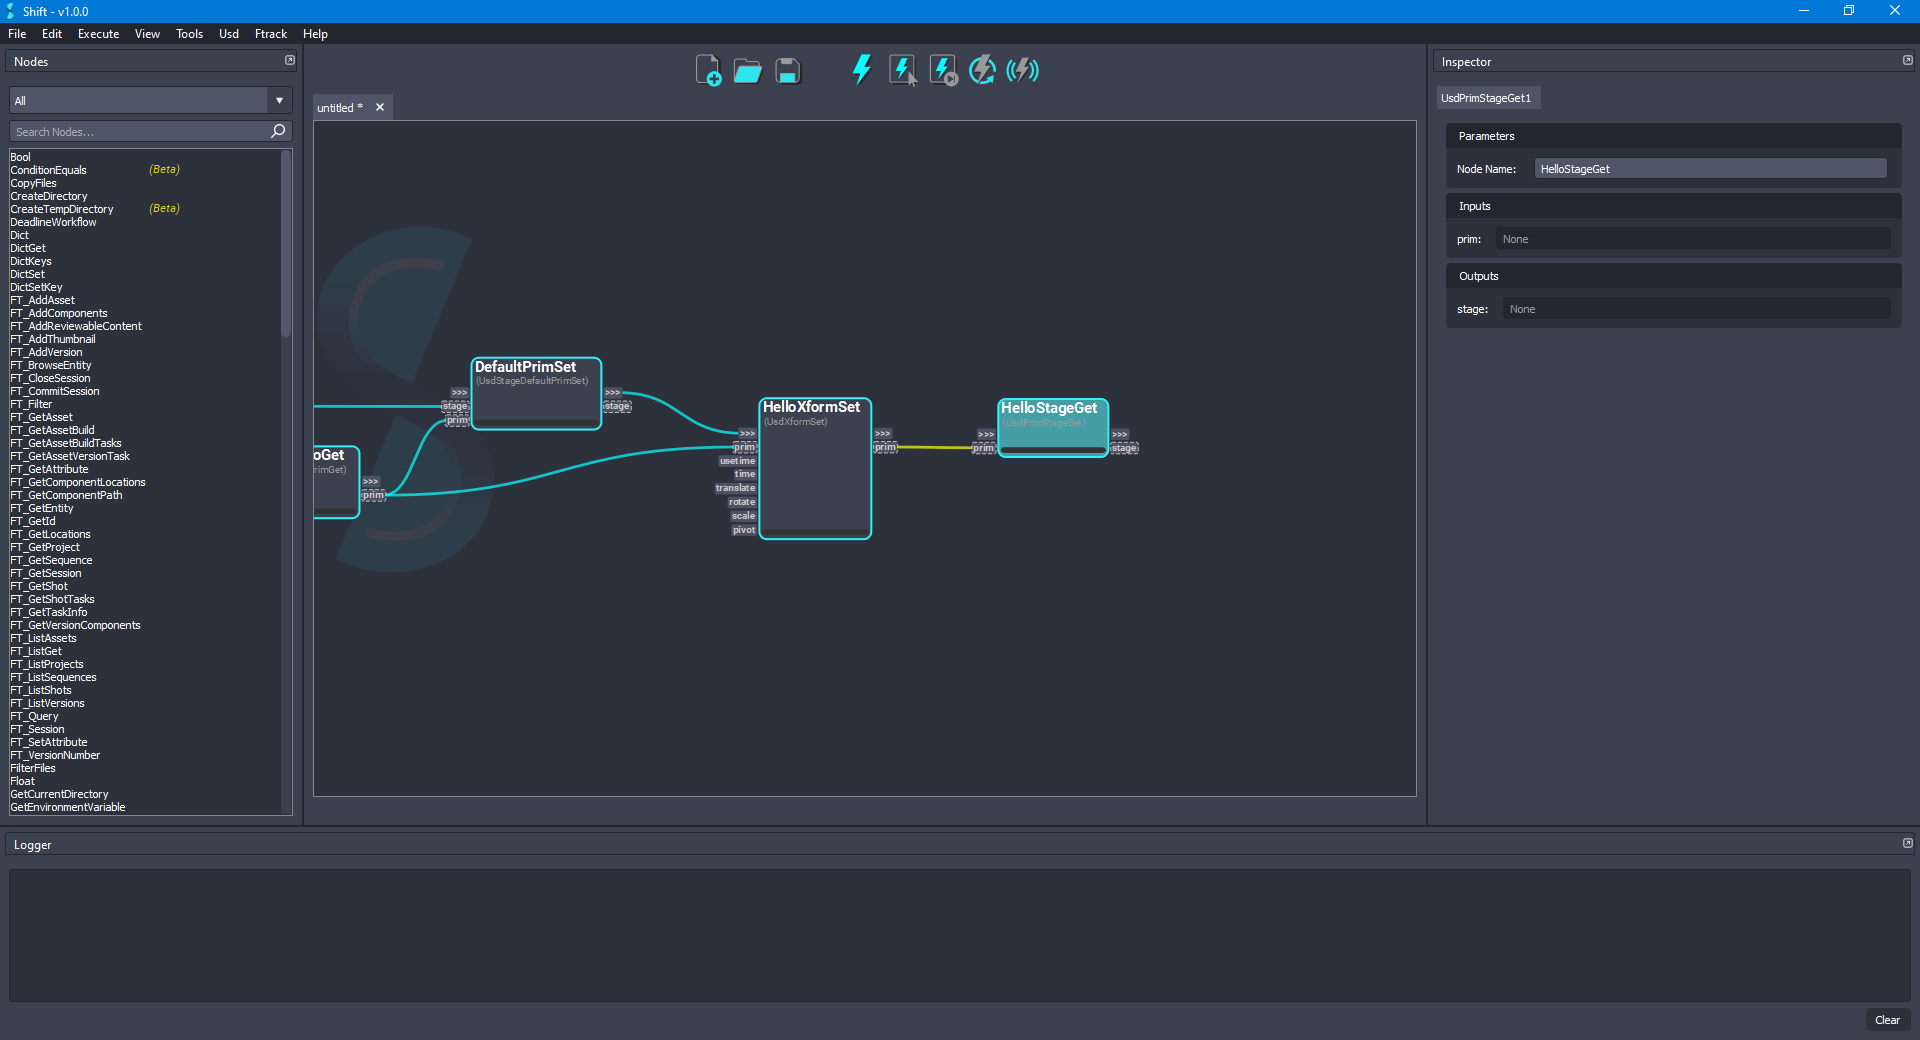The height and width of the screenshot is (1040, 1920).
Task: Open the node category filter dropdown
Action: click(x=278, y=100)
